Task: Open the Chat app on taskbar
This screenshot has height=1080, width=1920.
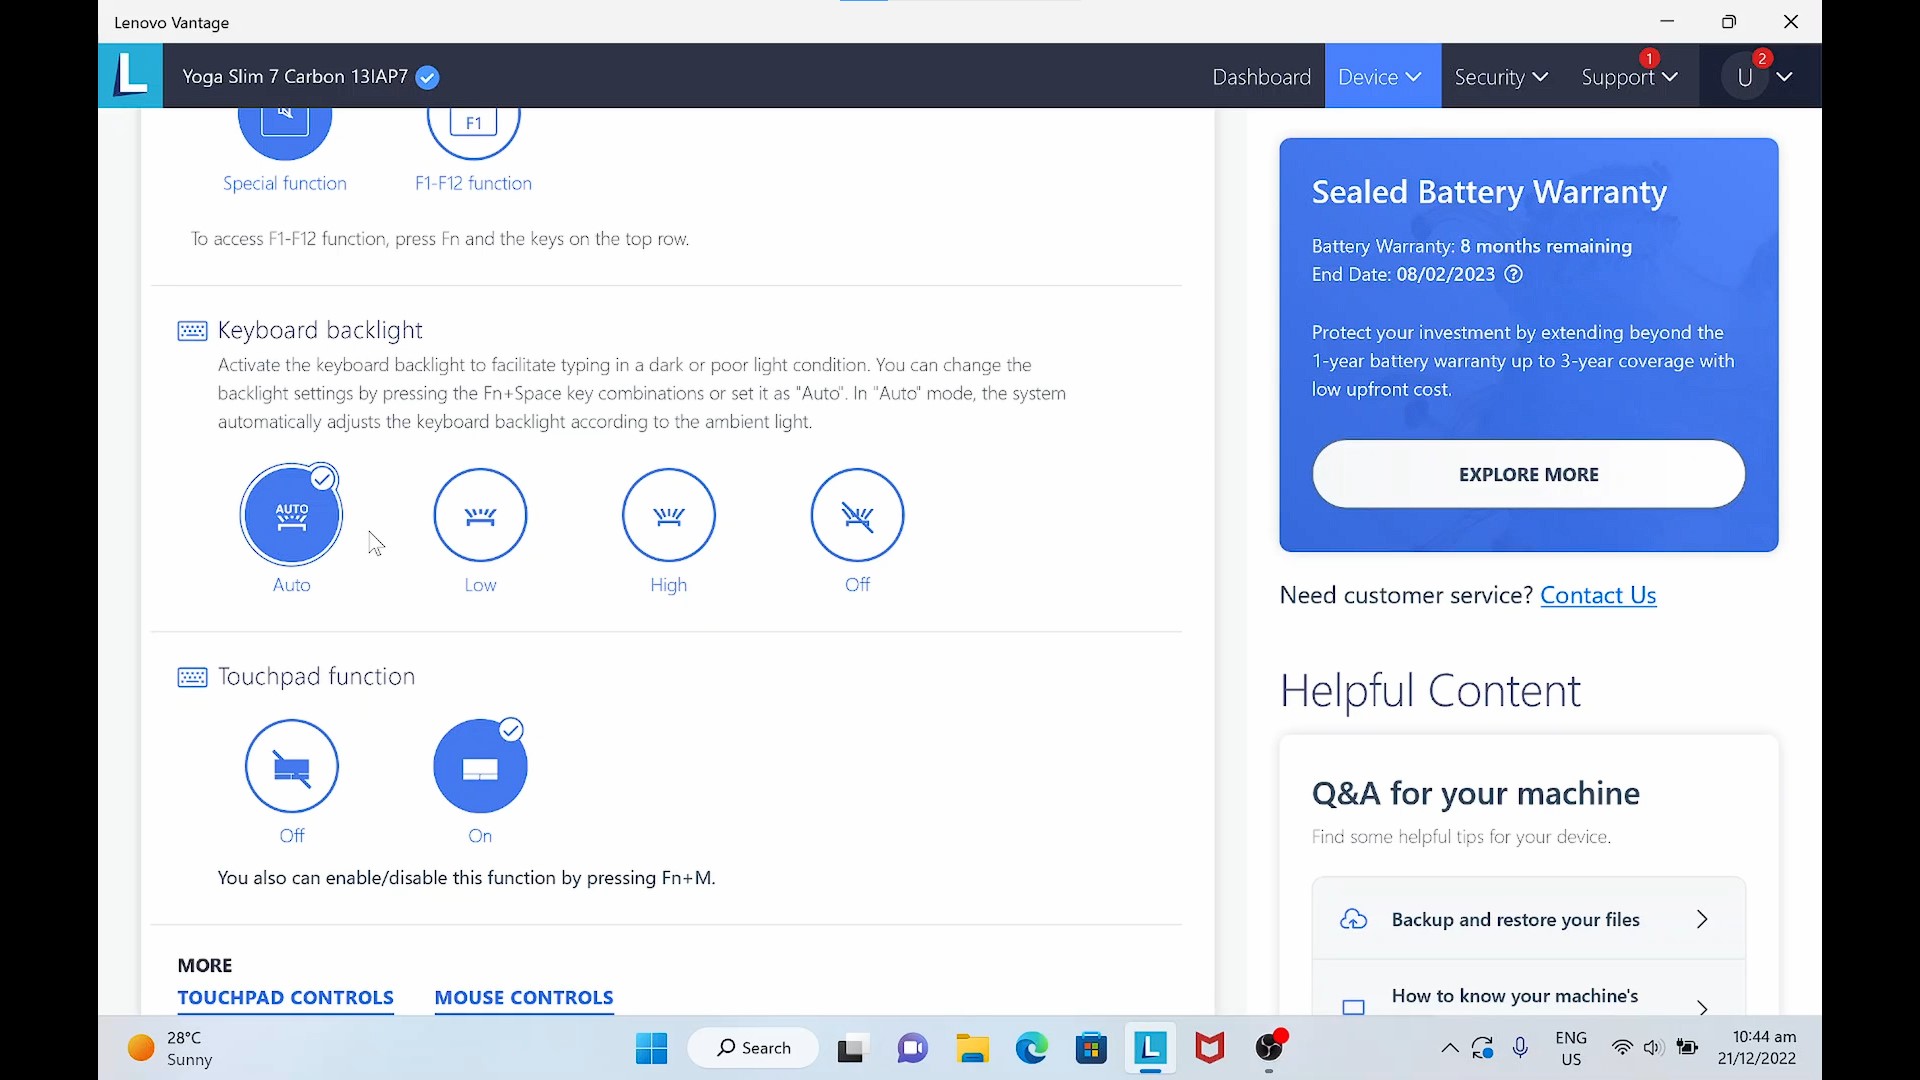Action: (912, 1049)
